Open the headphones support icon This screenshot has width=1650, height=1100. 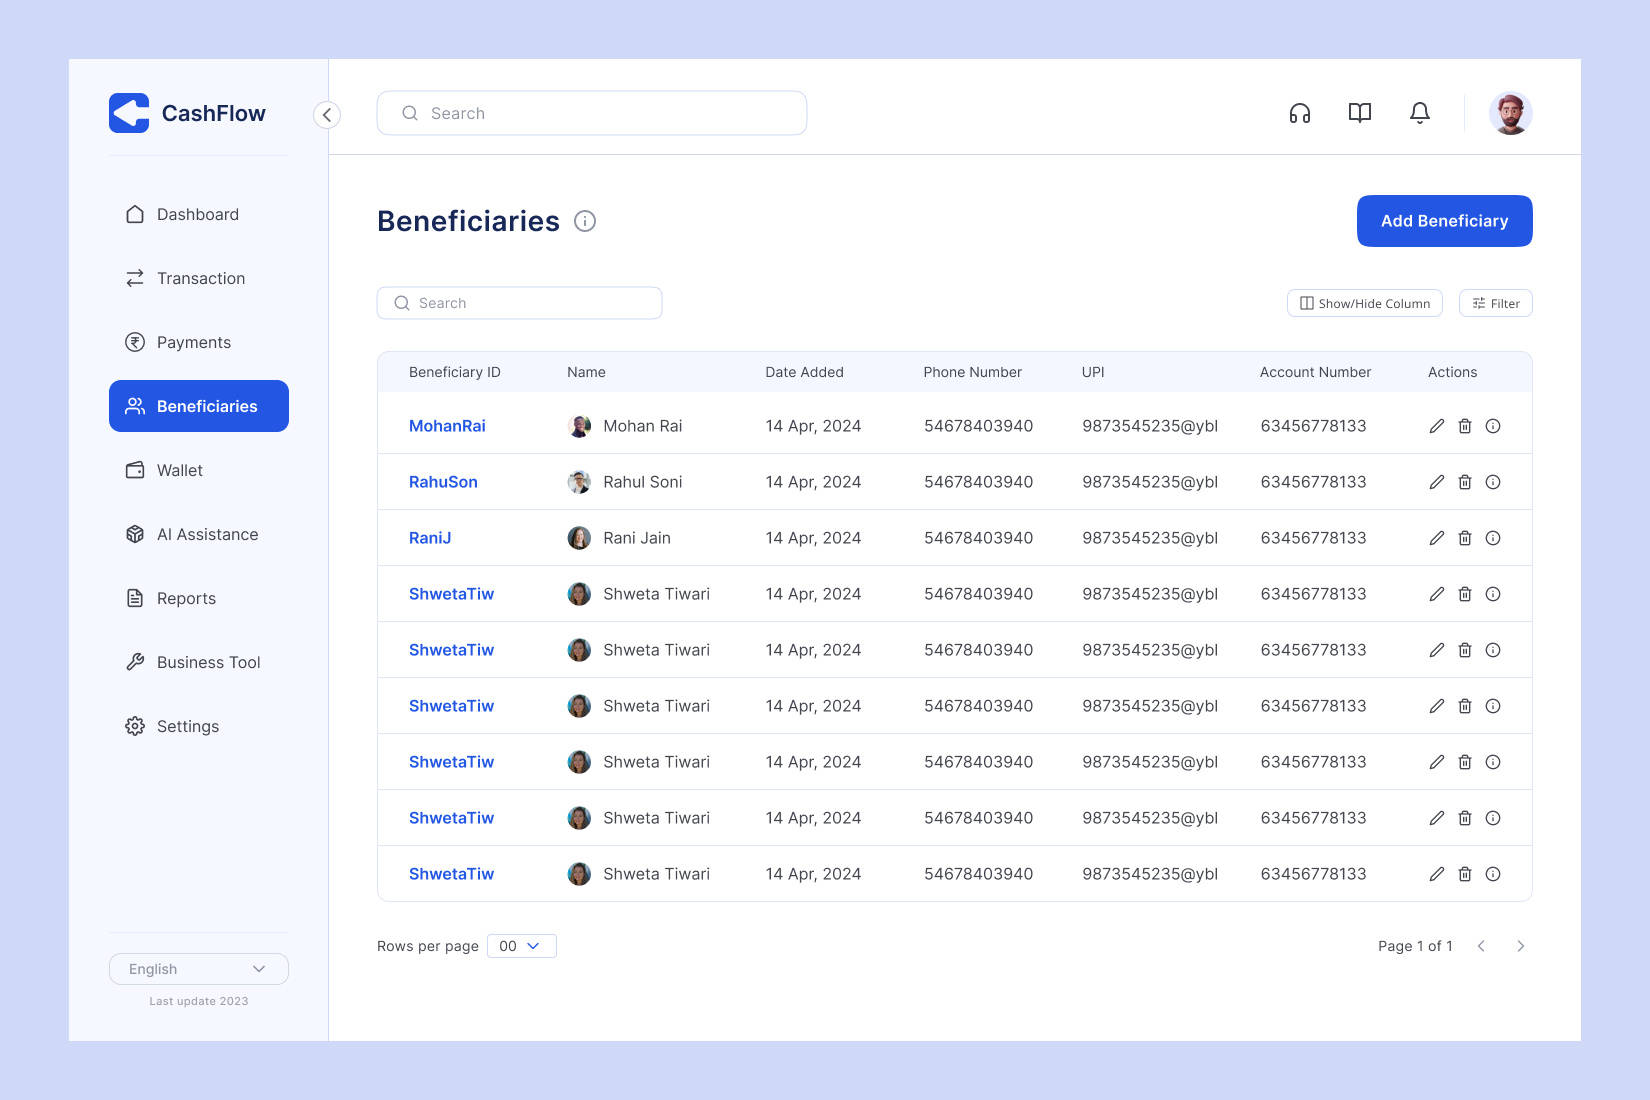pyautogui.click(x=1299, y=113)
